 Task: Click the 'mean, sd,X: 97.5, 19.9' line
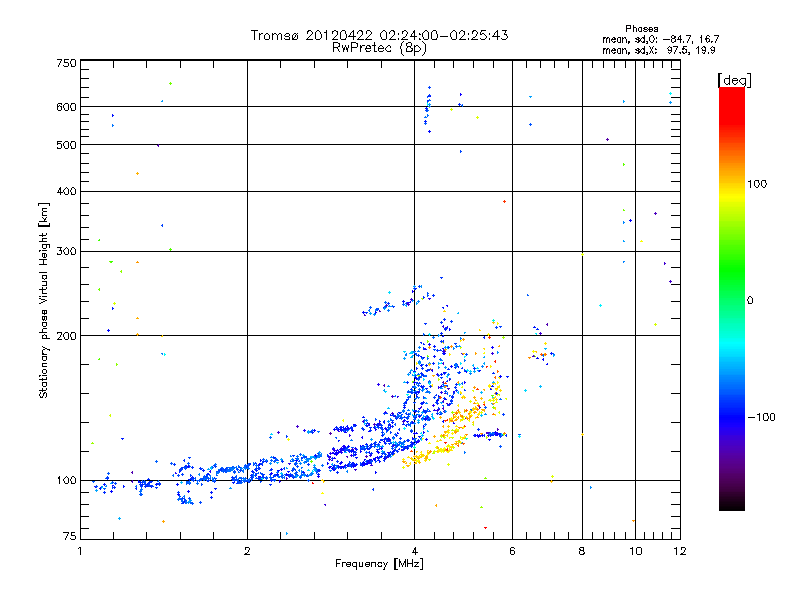(x=659, y=50)
